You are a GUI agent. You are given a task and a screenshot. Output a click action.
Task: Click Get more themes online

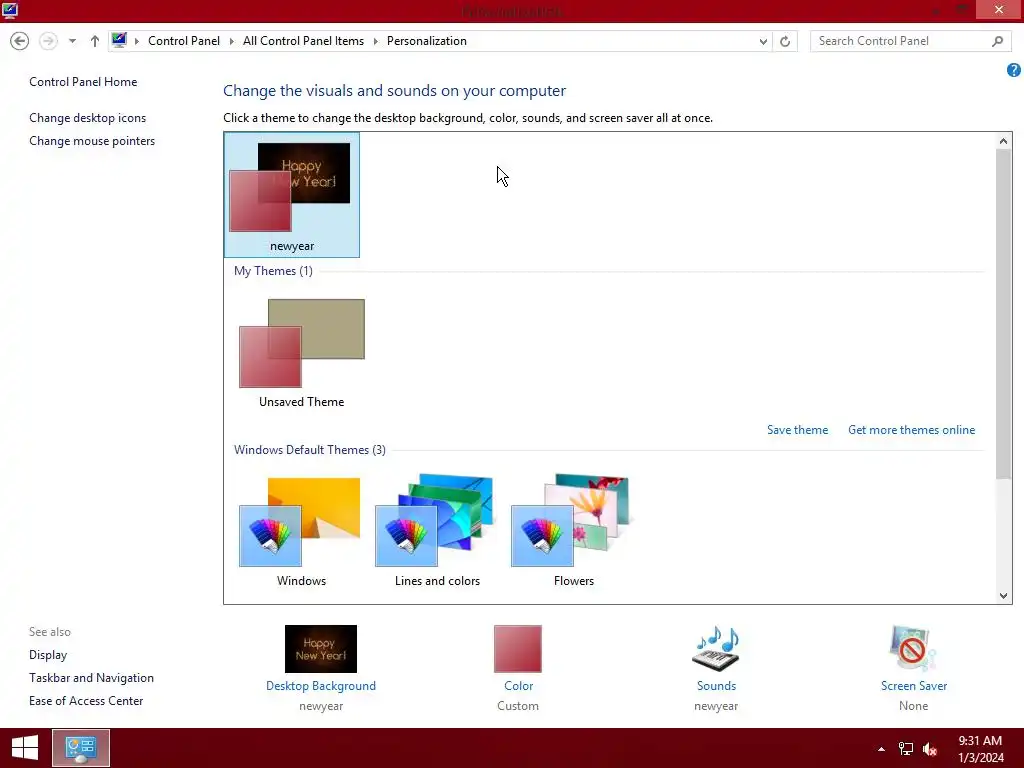click(911, 430)
